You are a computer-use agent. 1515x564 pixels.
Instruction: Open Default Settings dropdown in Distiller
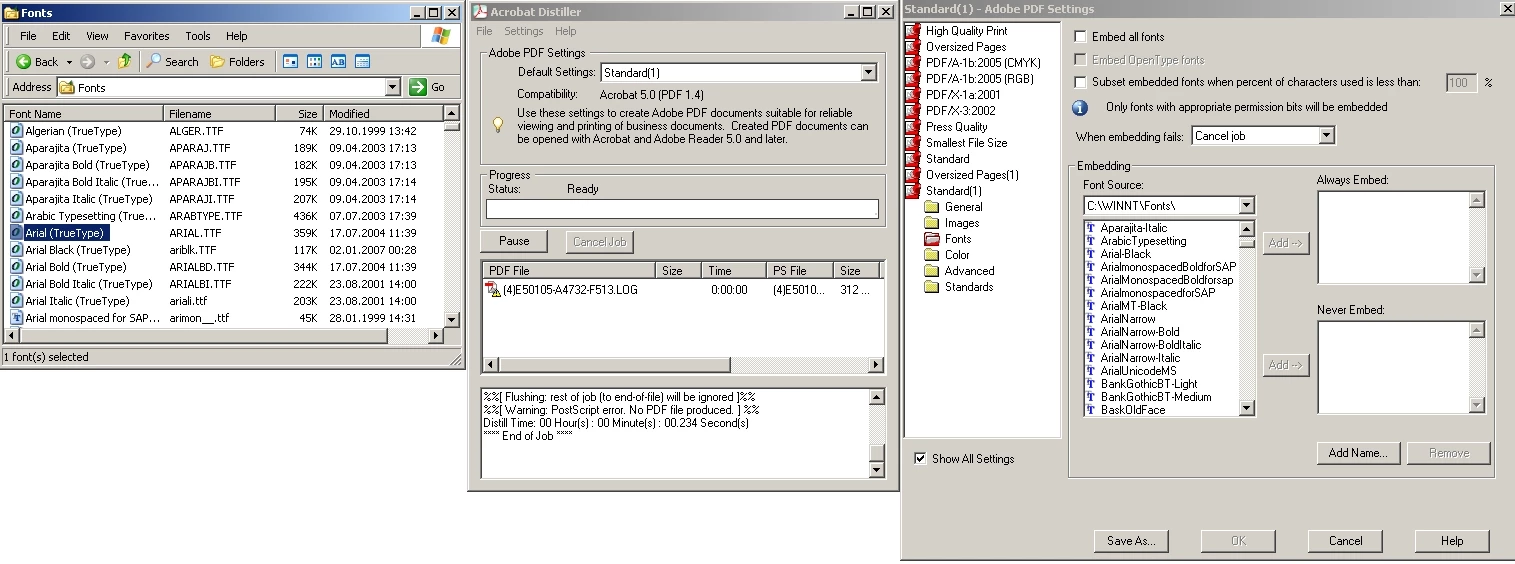coord(868,73)
